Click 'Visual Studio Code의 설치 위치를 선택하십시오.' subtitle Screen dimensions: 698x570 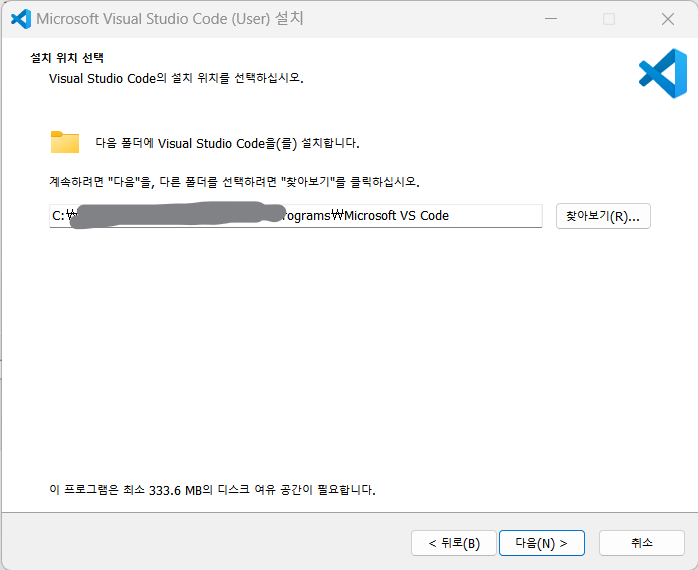coord(176,78)
